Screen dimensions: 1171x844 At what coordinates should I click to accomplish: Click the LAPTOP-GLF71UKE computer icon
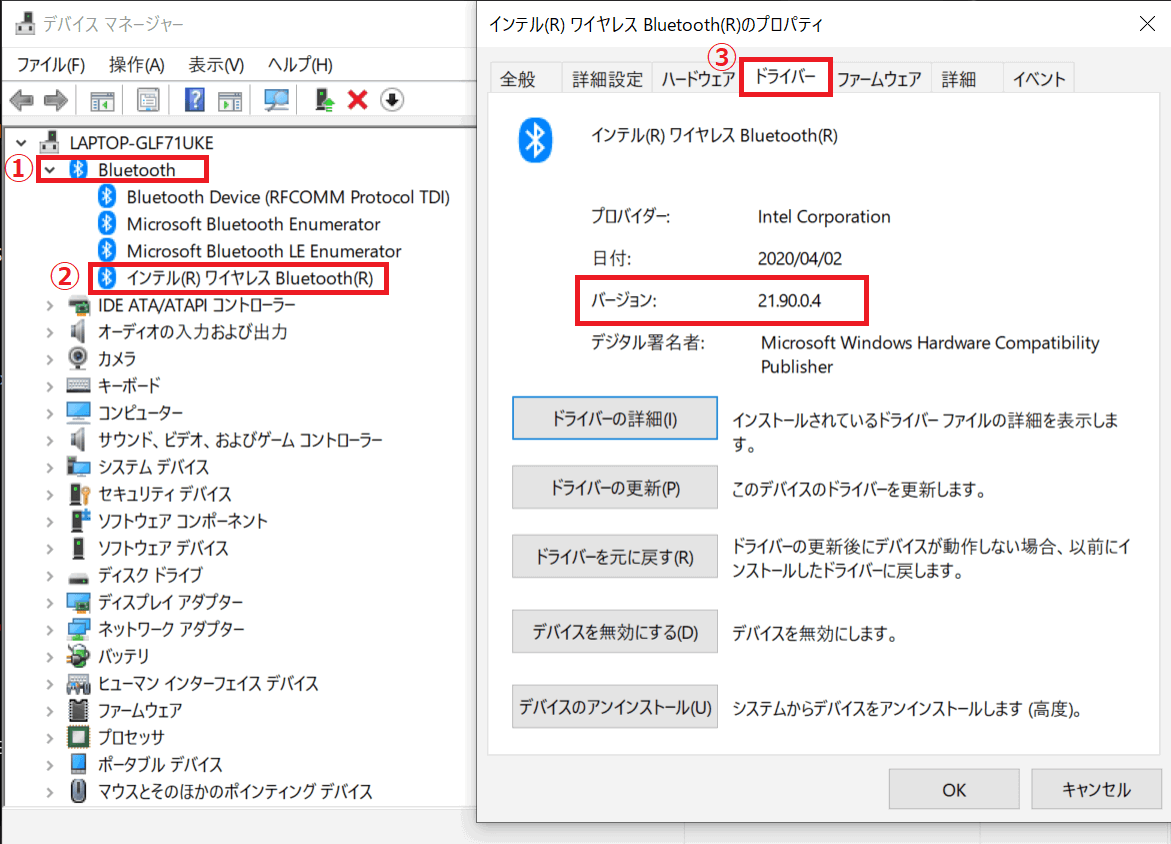click(50, 142)
